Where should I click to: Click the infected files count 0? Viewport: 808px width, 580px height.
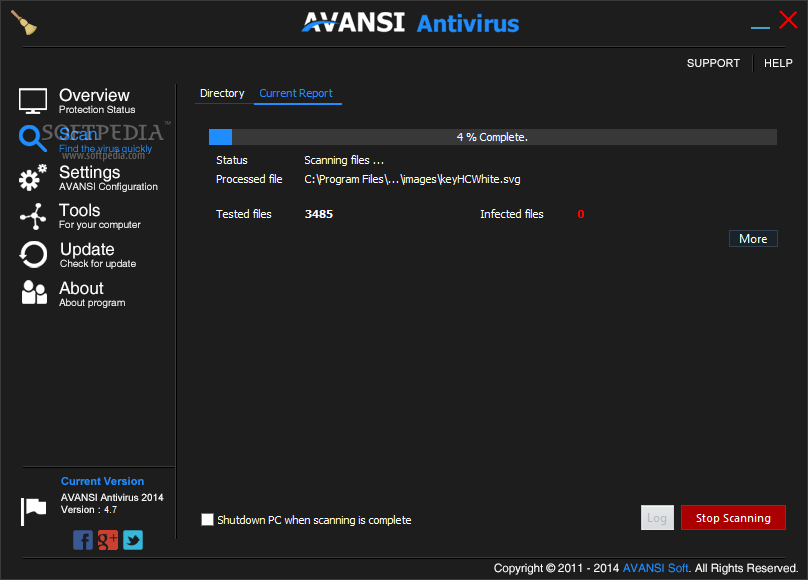click(x=581, y=214)
